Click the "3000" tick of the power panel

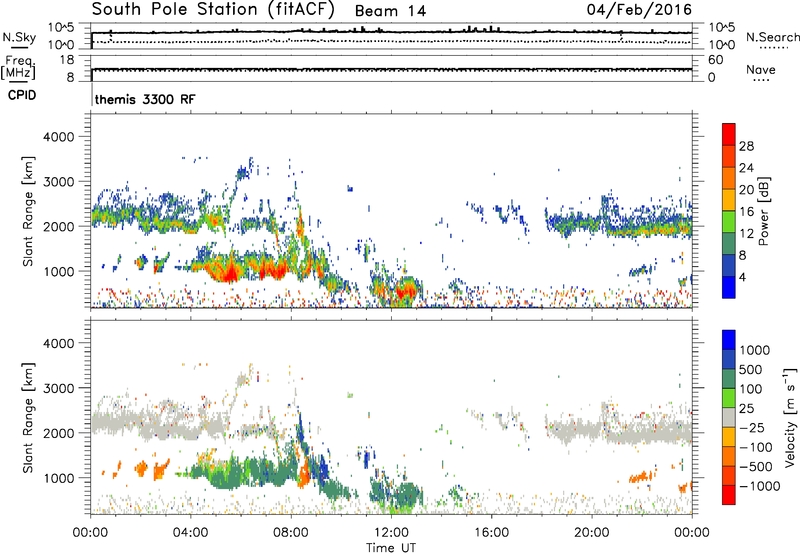tap(58, 182)
